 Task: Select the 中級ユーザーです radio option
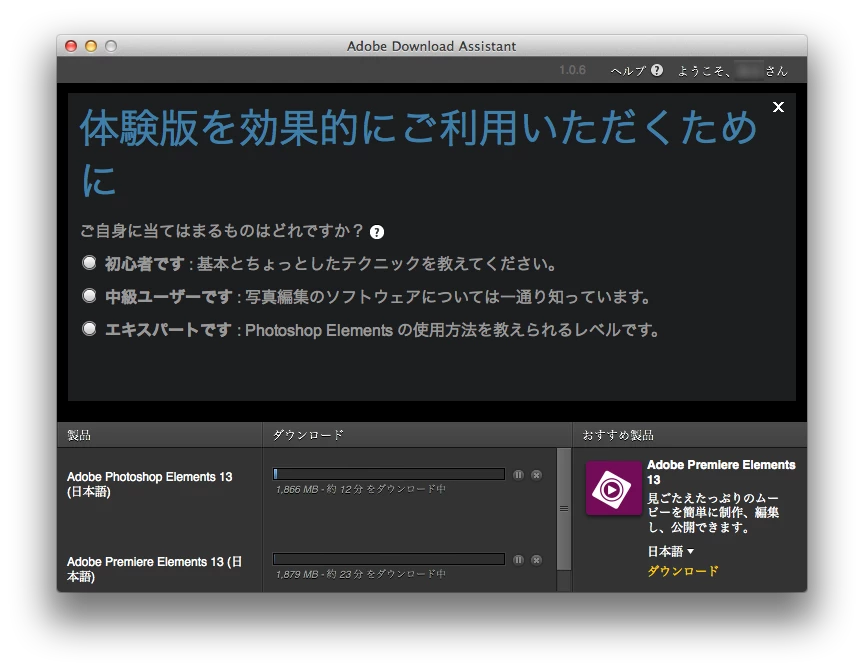pyautogui.click(x=89, y=296)
